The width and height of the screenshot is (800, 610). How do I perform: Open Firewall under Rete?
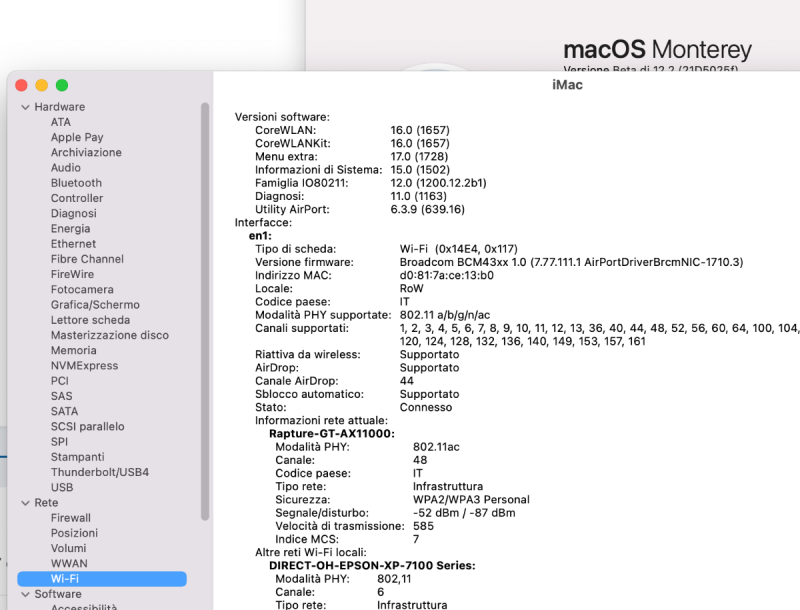[70, 518]
